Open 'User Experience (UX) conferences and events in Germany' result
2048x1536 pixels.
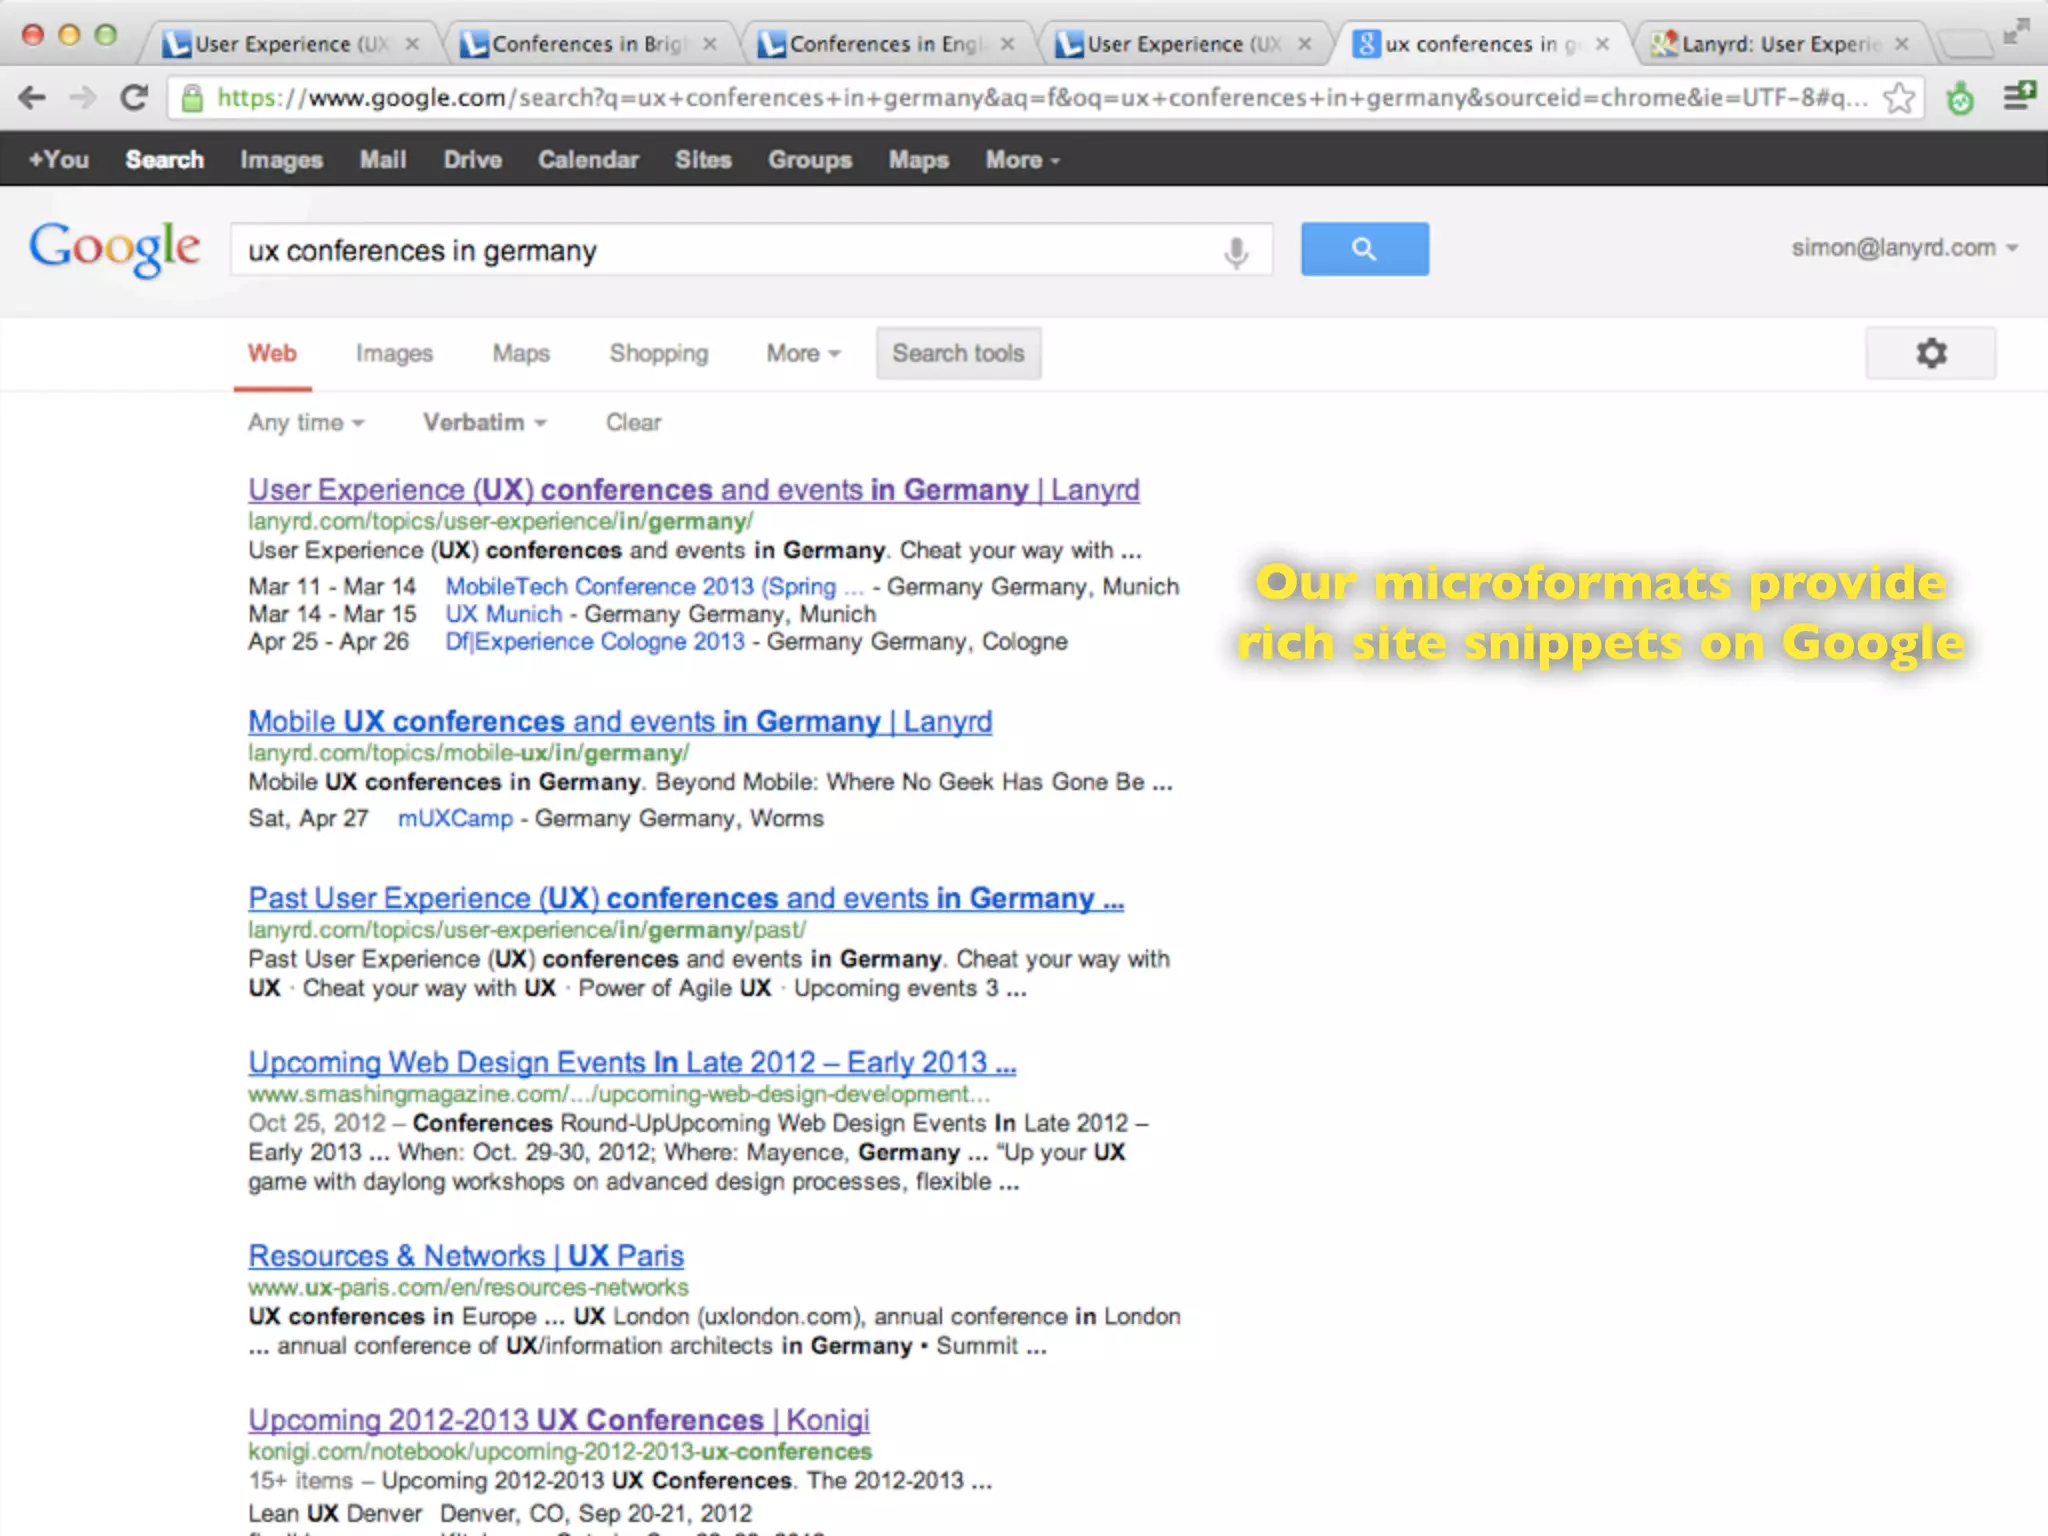(694, 490)
